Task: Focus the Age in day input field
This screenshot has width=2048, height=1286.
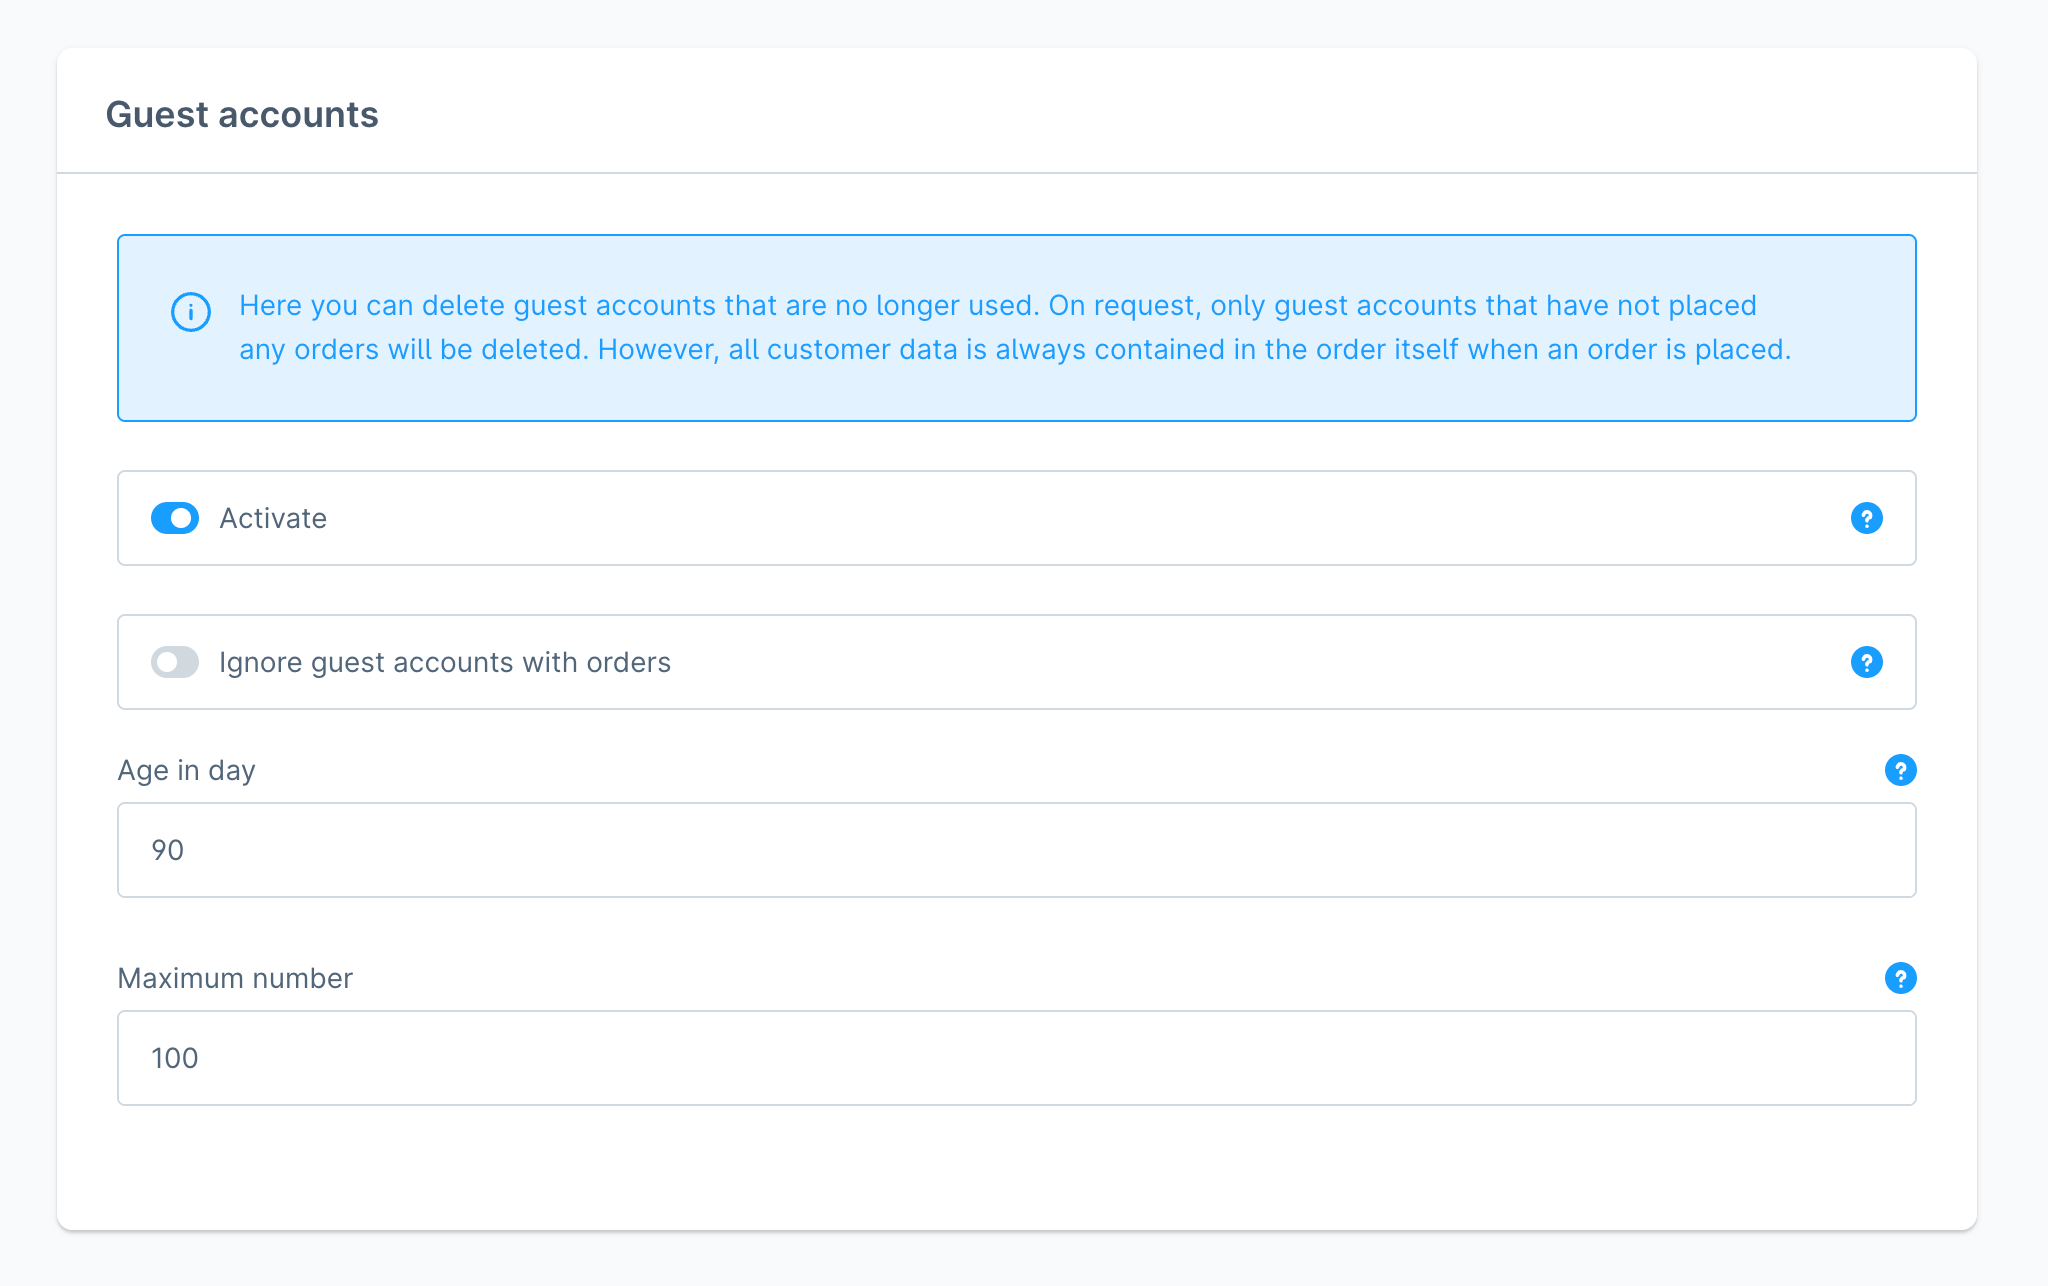Action: click(1017, 850)
